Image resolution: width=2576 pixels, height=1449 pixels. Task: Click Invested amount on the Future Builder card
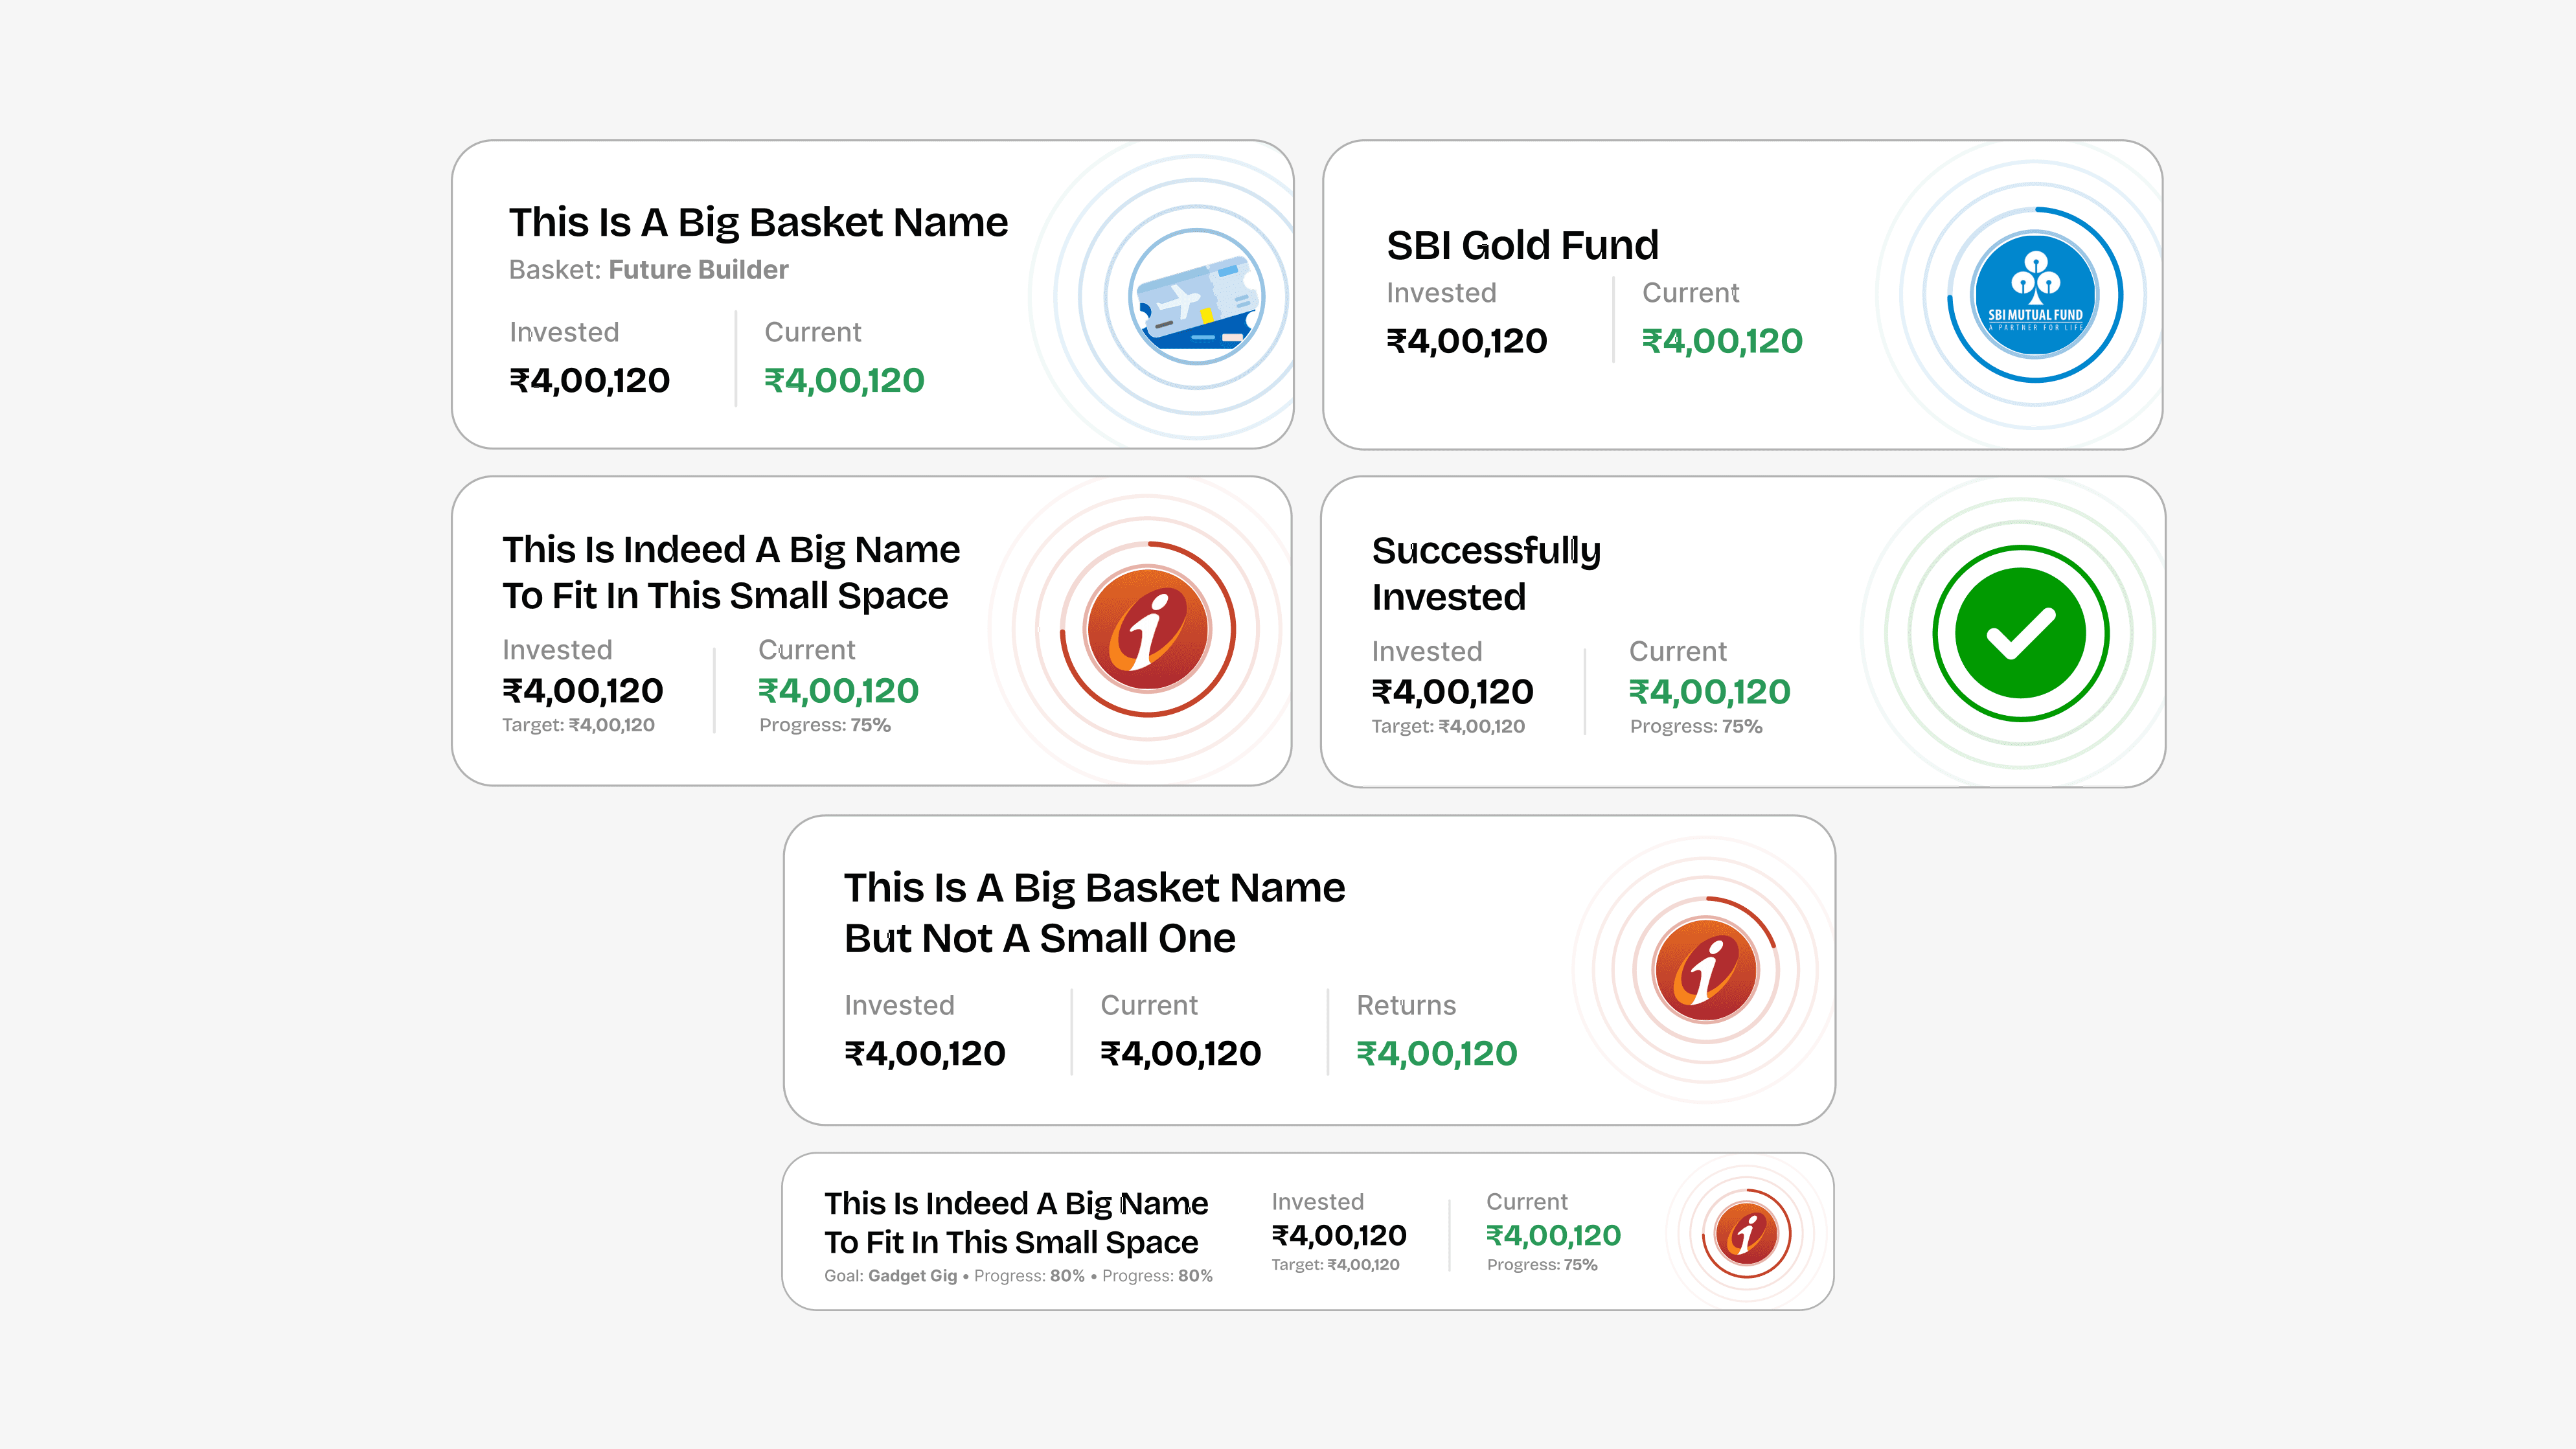coord(589,380)
